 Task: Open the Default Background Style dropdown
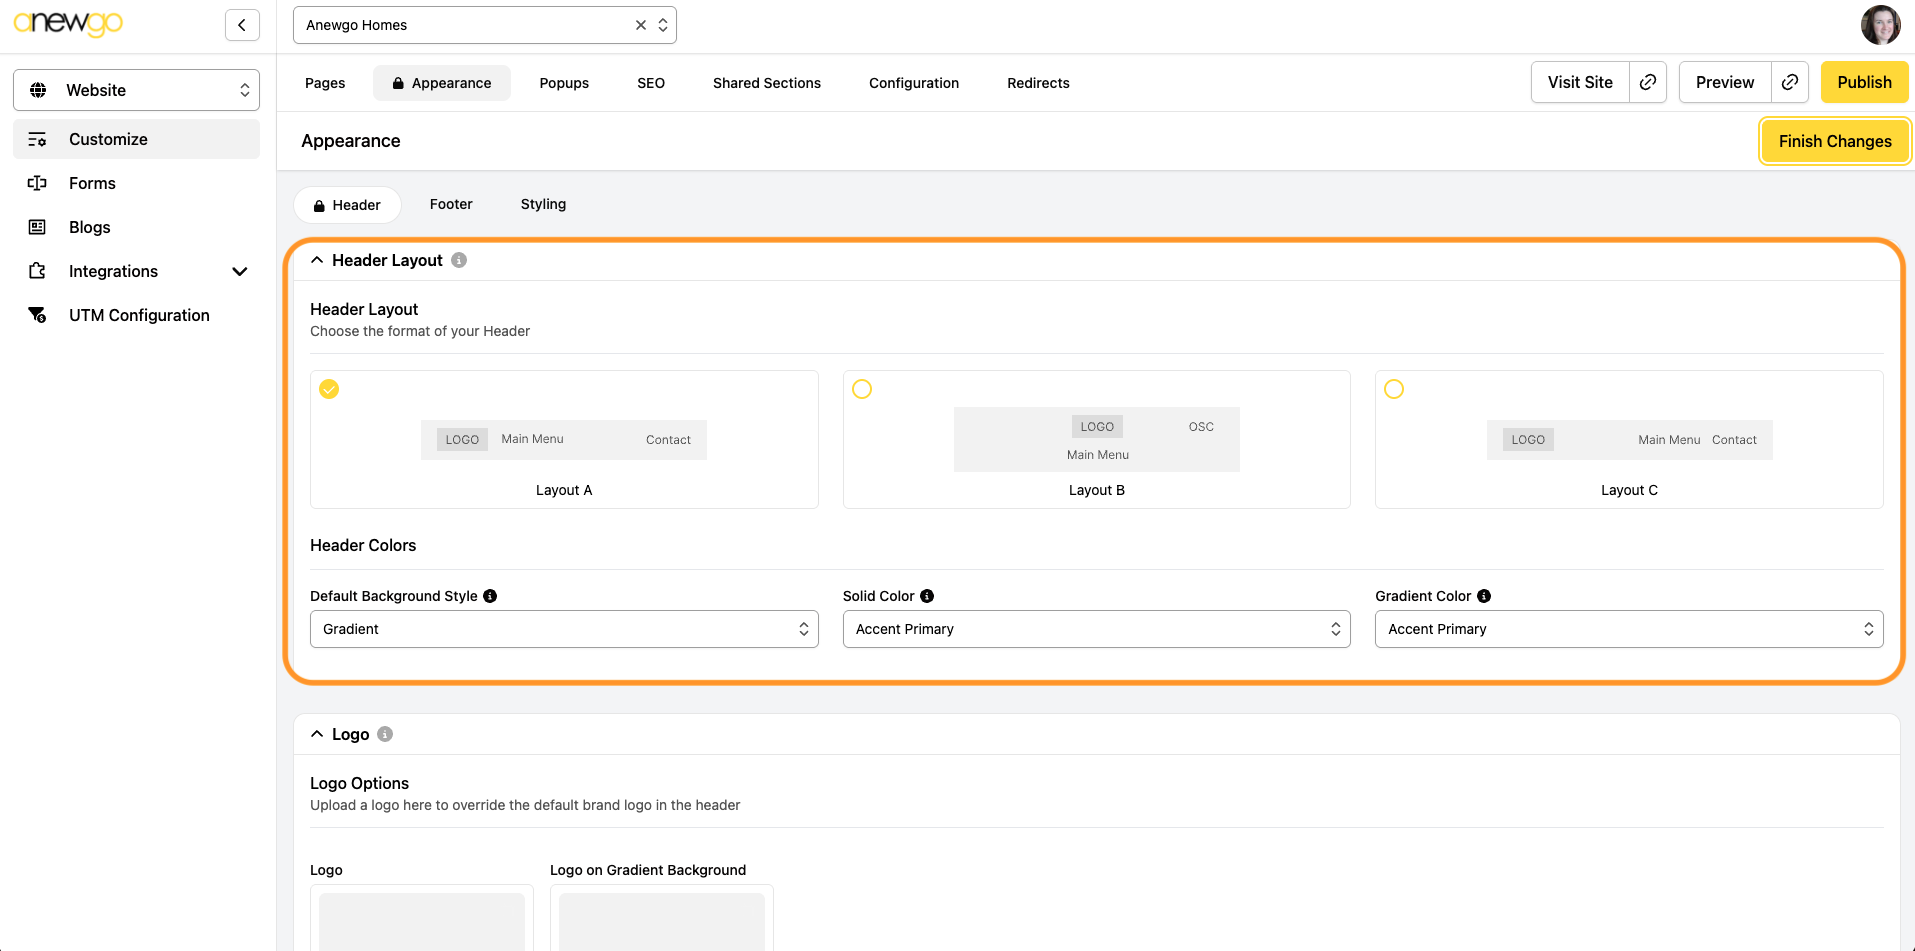tap(564, 629)
